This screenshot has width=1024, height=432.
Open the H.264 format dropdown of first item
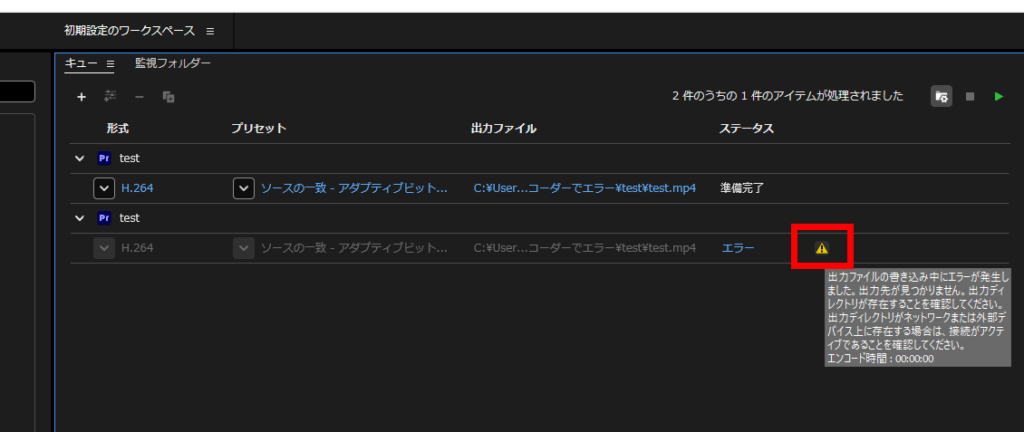tap(104, 189)
